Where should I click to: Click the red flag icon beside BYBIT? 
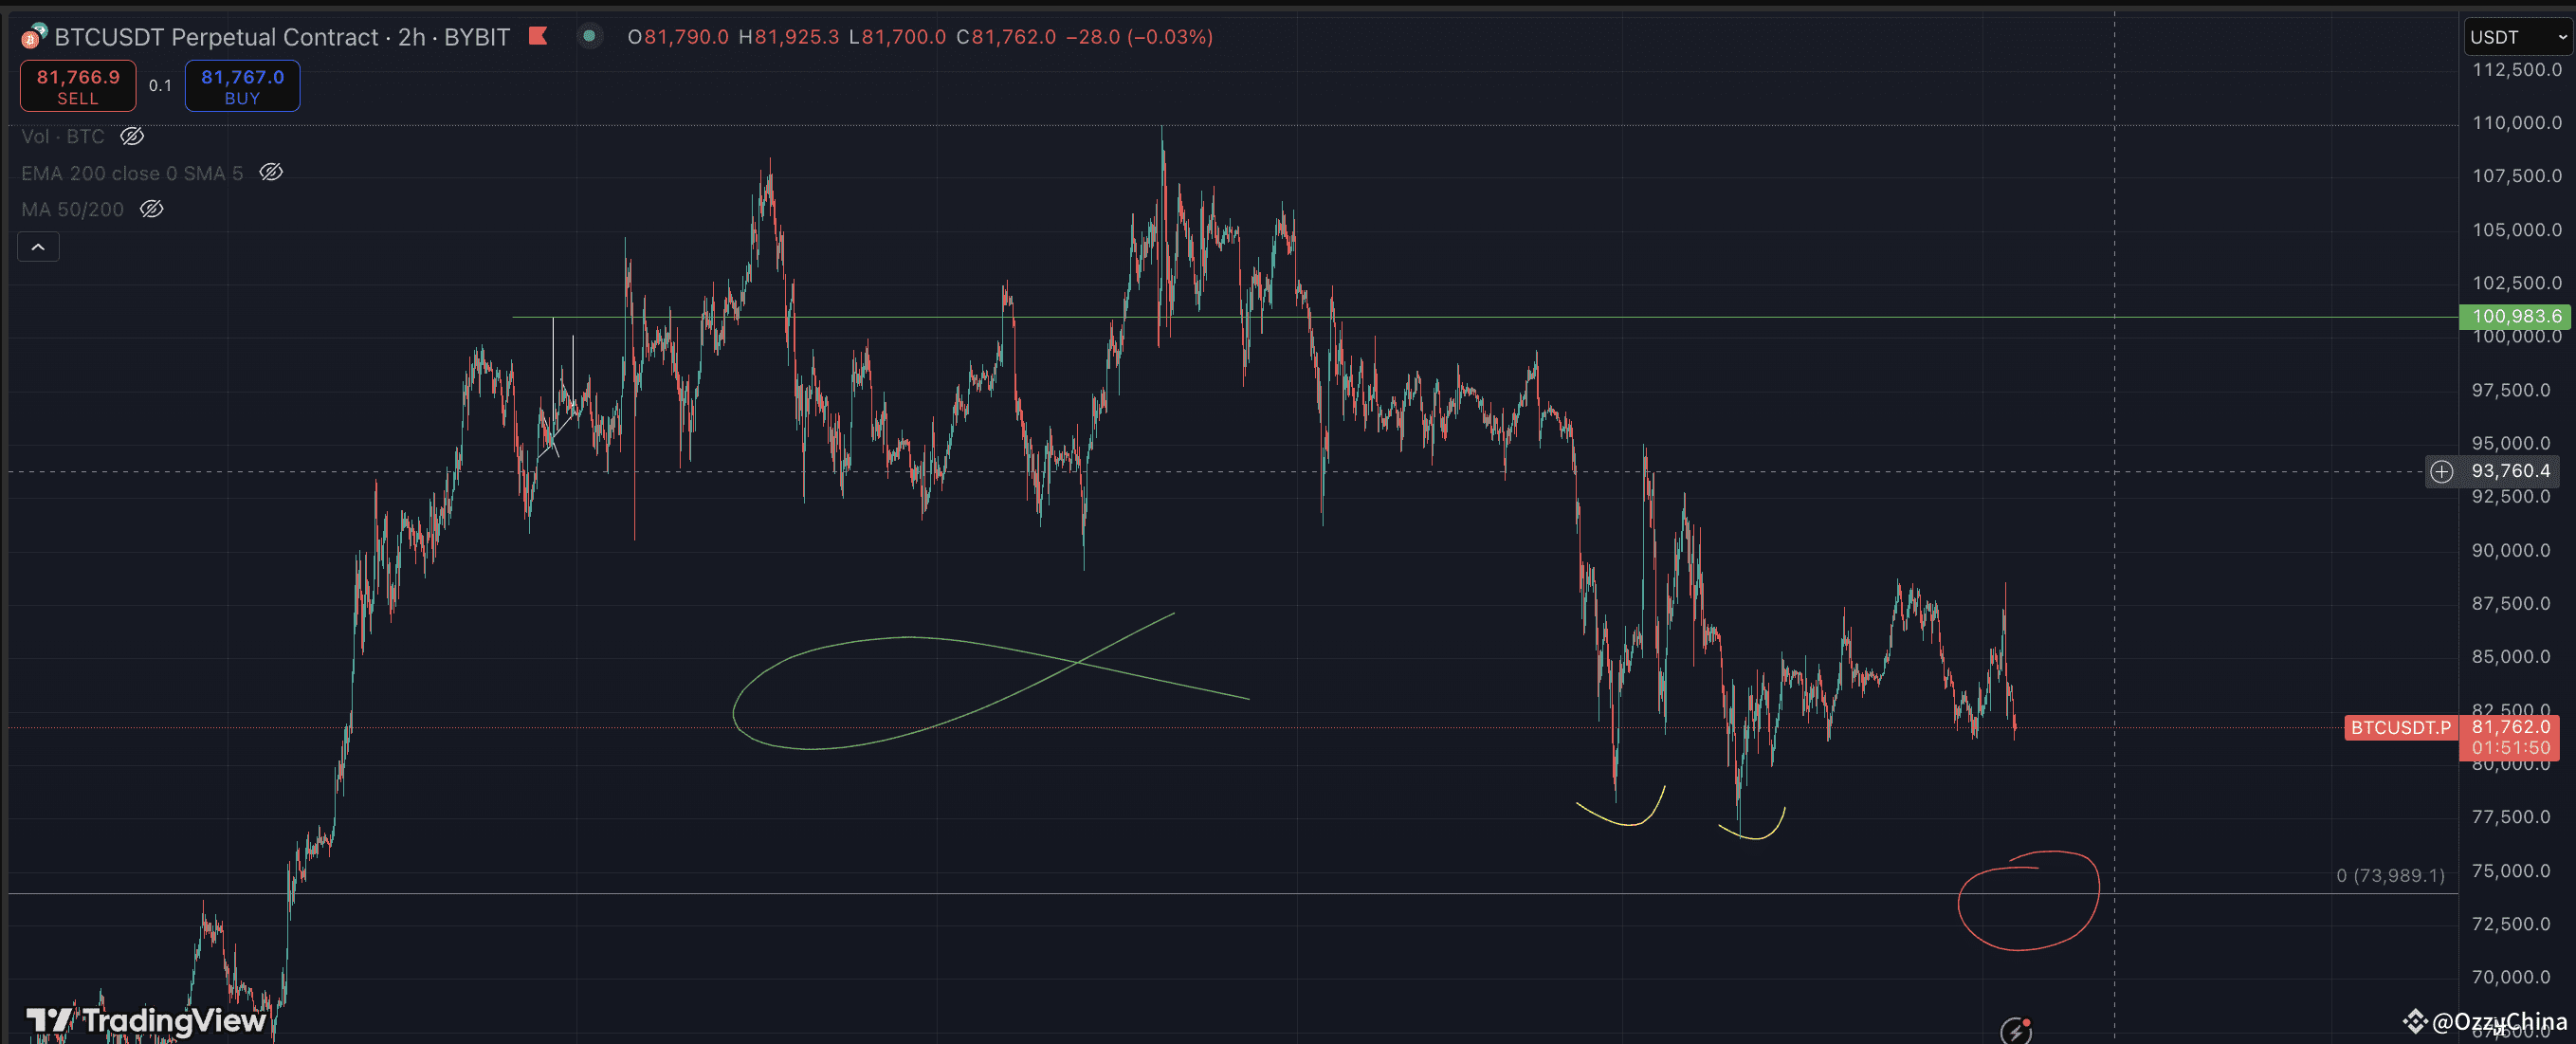click(x=538, y=37)
